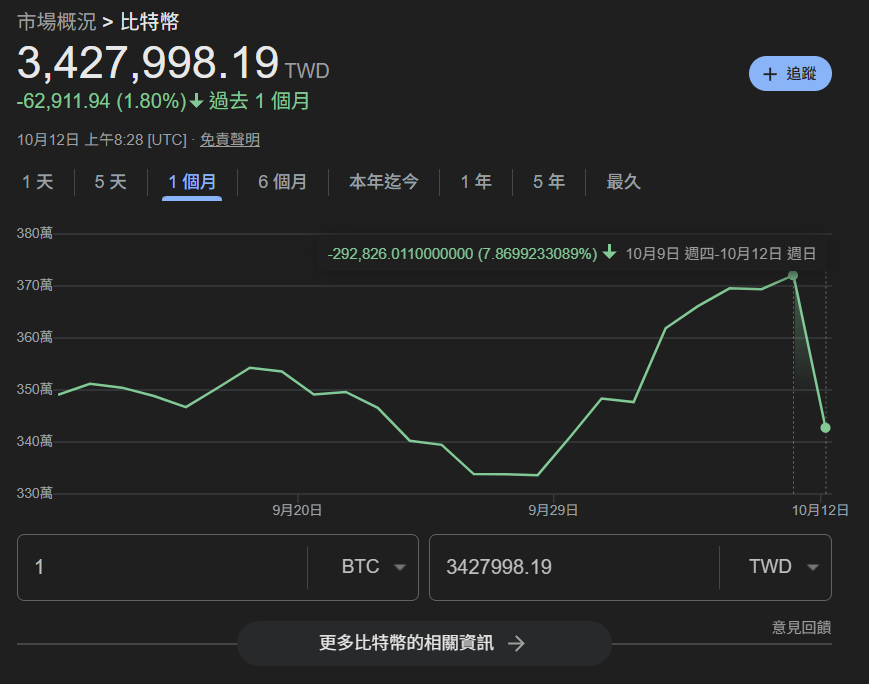Choose the 1 年 chart range
This screenshot has height=684, width=869.
(476, 182)
